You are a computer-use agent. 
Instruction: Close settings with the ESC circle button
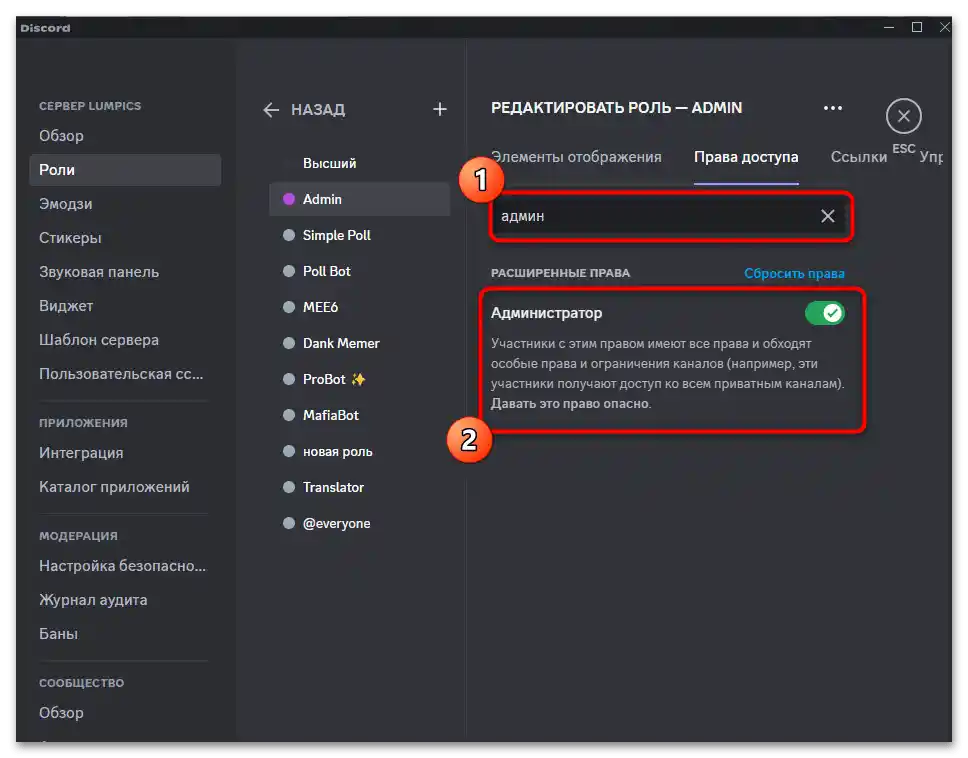[903, 117]
